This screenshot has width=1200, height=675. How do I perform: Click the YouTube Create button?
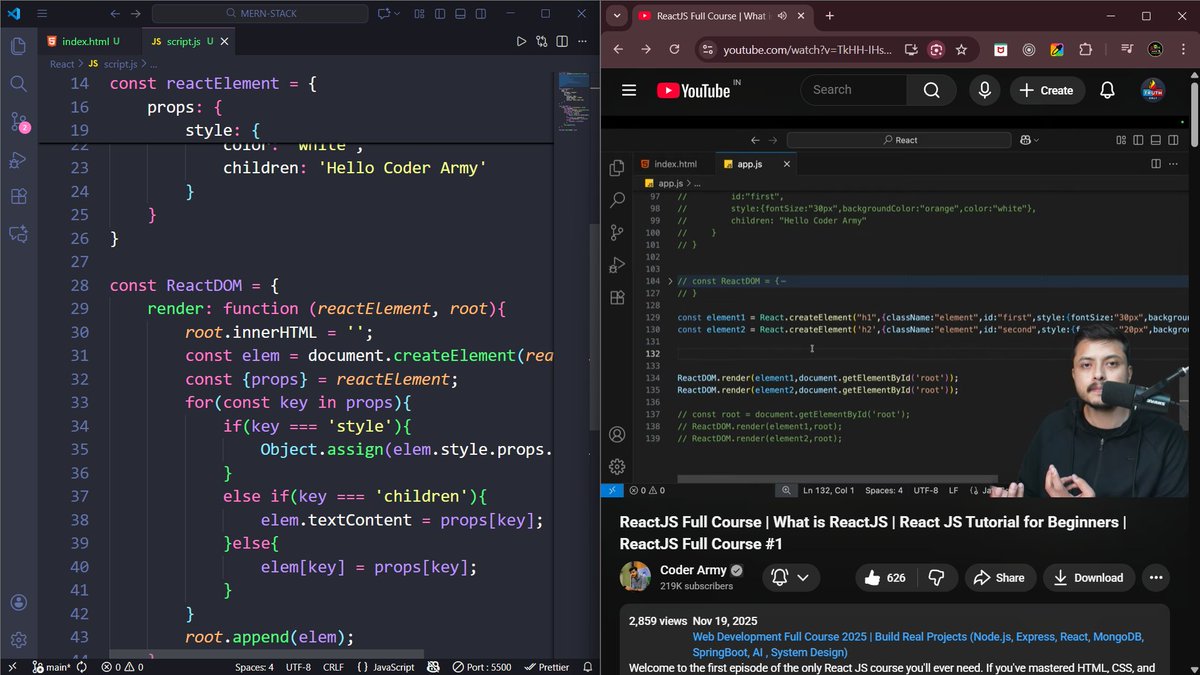1047,90
